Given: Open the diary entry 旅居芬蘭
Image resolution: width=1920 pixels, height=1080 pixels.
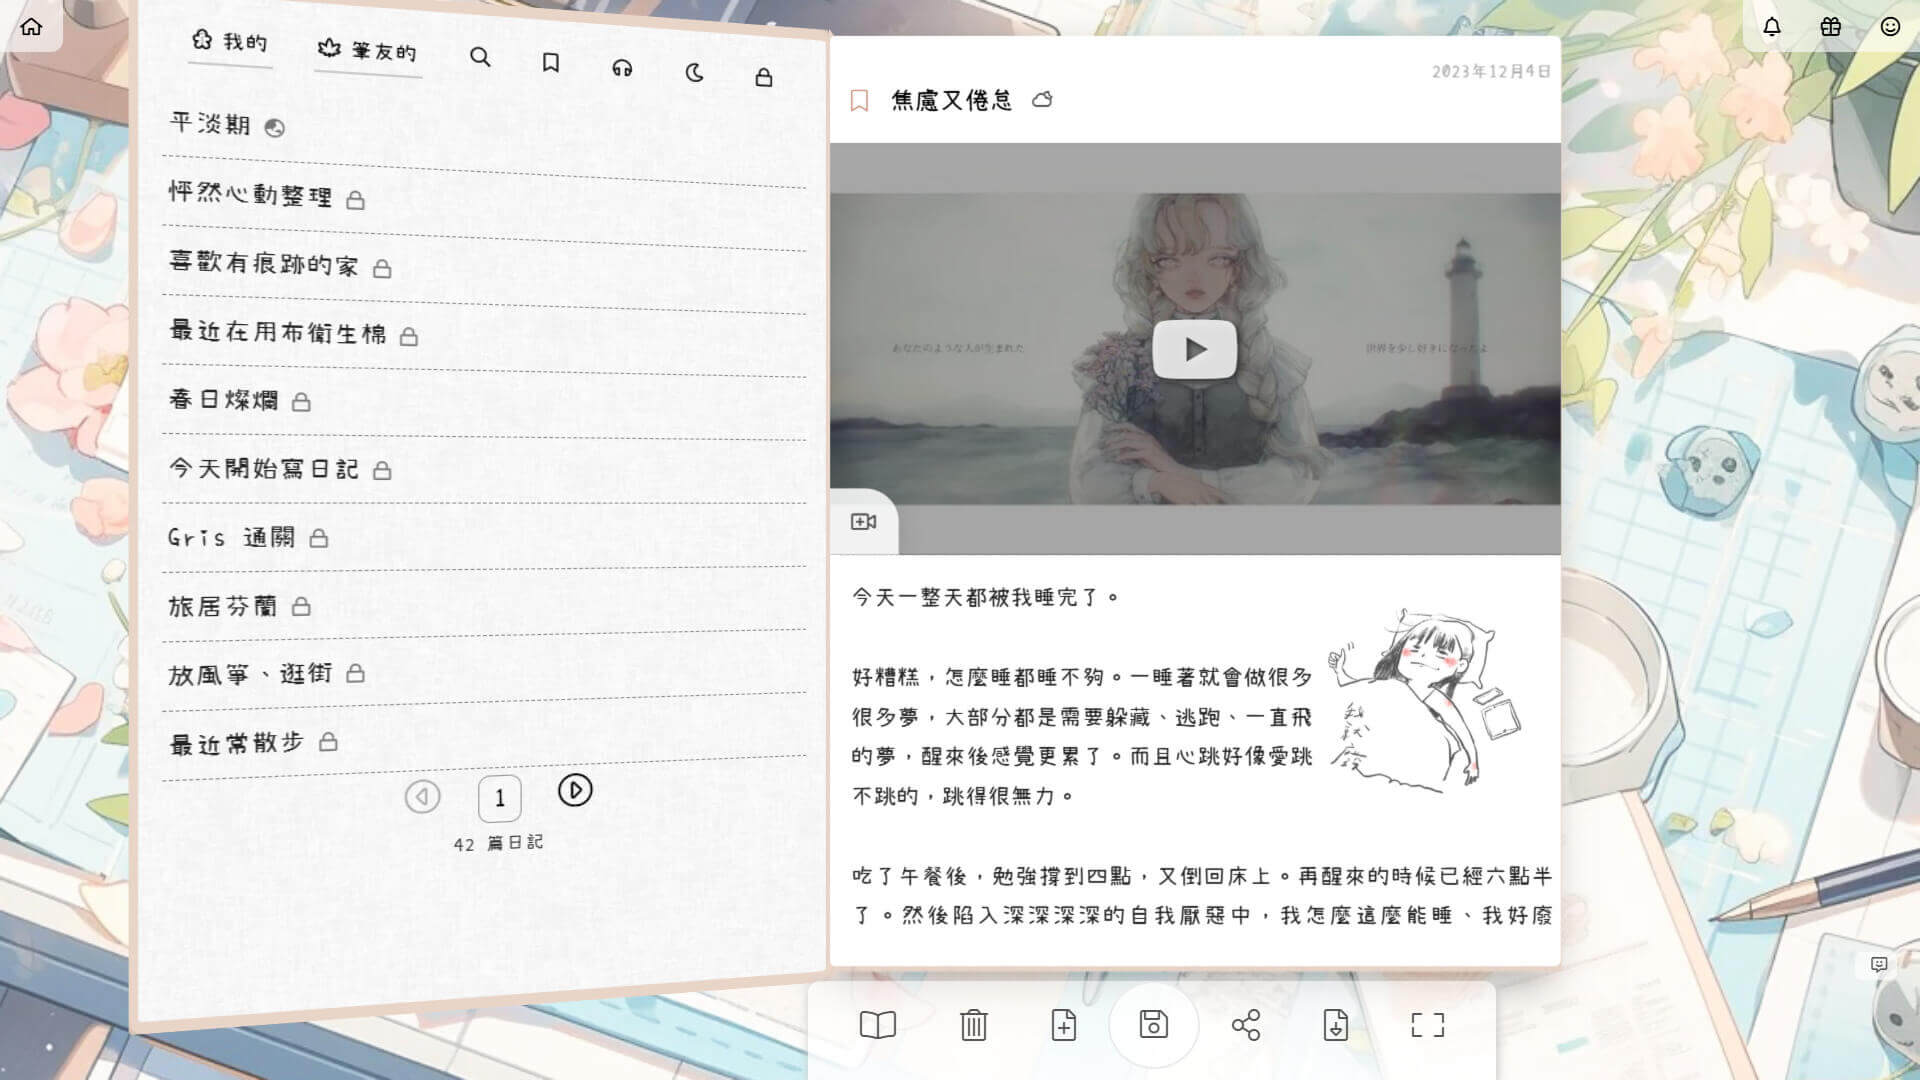Looking at the screenshot, I should pos(223,606).
